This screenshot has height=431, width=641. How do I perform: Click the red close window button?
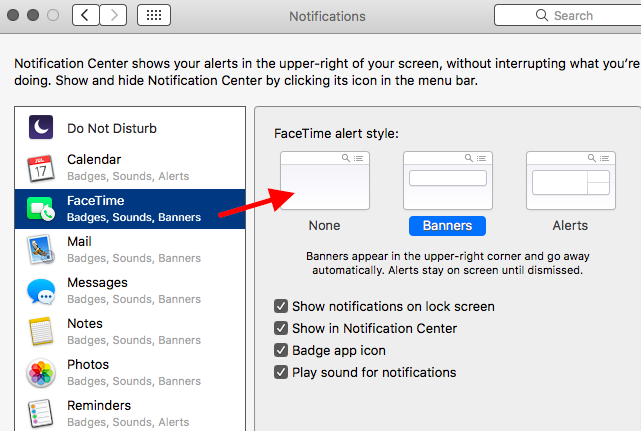[13, 15]
